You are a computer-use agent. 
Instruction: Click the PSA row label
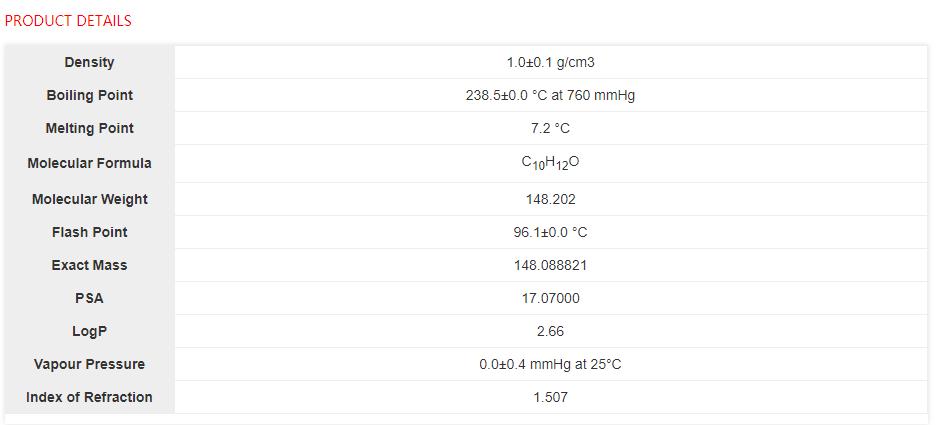point(89,298)
